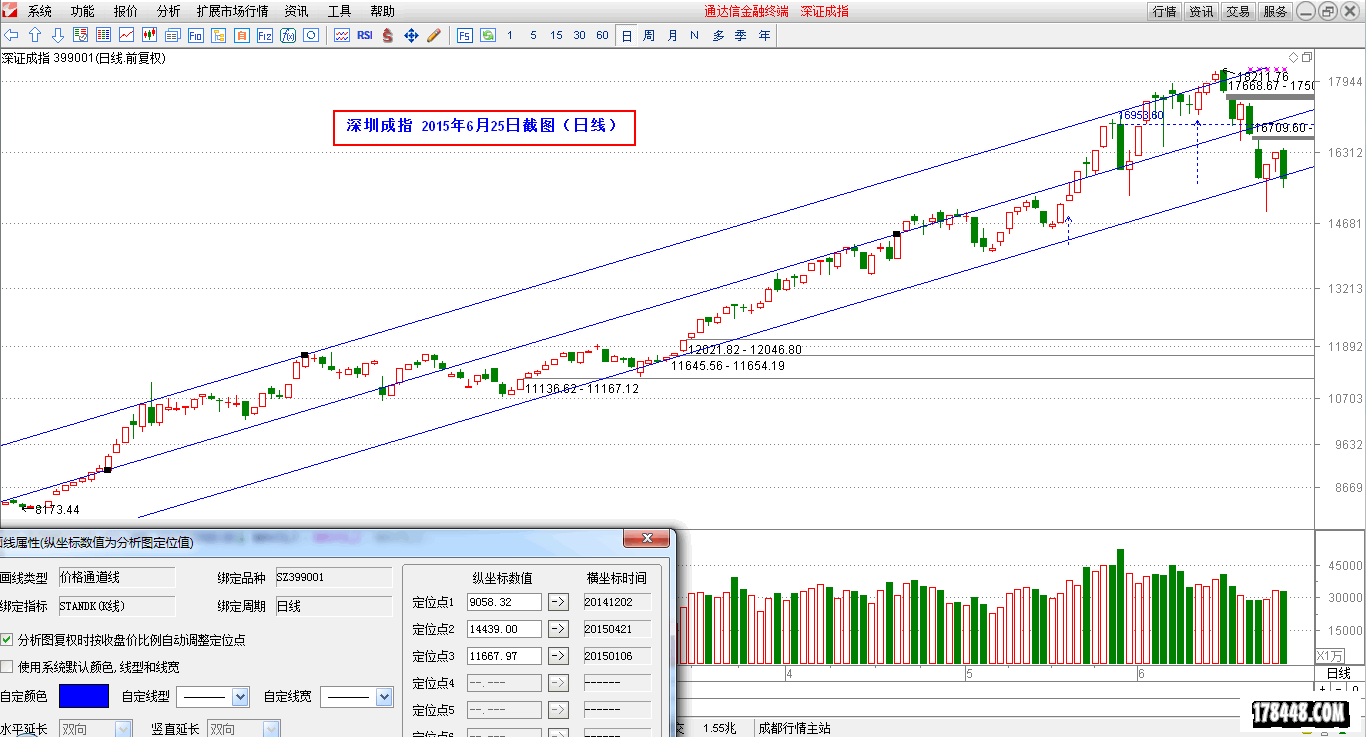Click the ranking list icon after the down arrow
This screenshot has height=737, width=1366.
pyautogui.click(x=81, y=35)
